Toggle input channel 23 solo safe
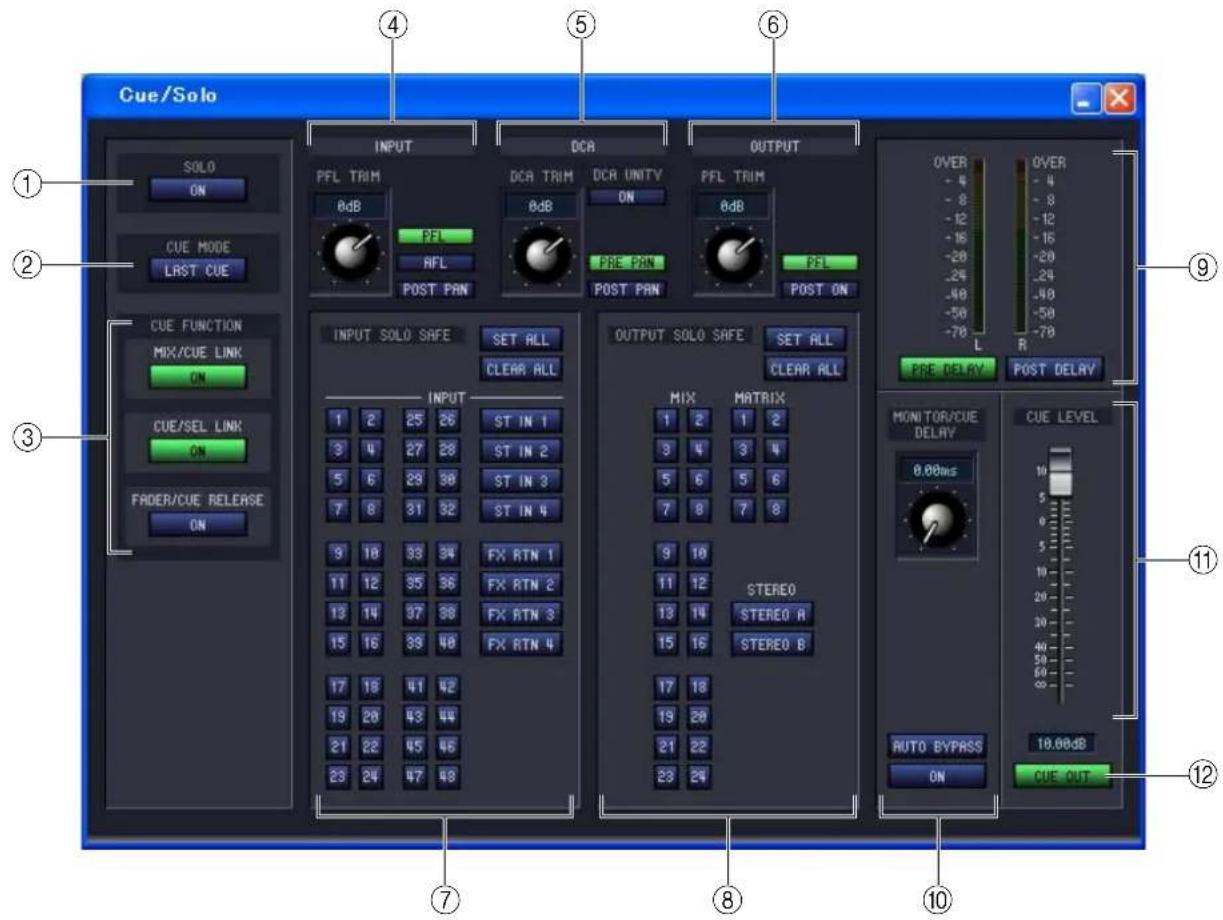The image size is (1223, 920). pyautogui.click(x=338, y=776)
